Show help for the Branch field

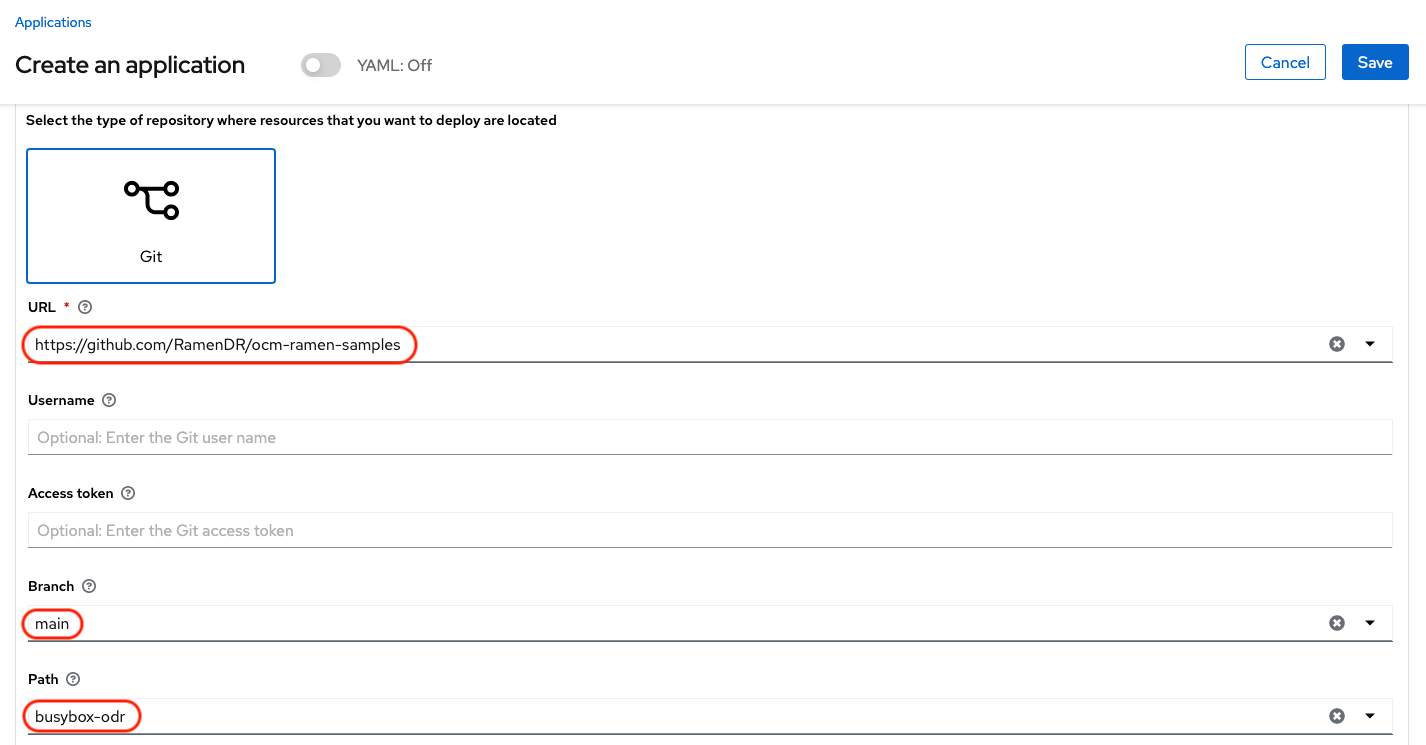tap(89, 586)
